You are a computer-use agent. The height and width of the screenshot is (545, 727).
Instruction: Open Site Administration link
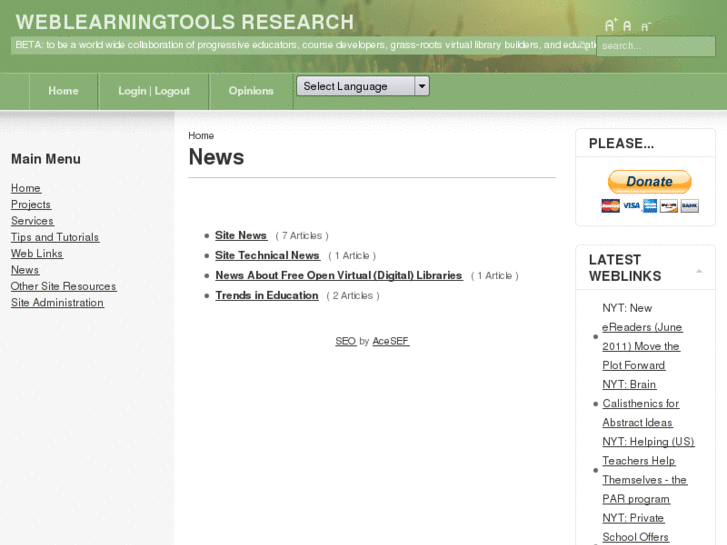[x=57, y=302]
